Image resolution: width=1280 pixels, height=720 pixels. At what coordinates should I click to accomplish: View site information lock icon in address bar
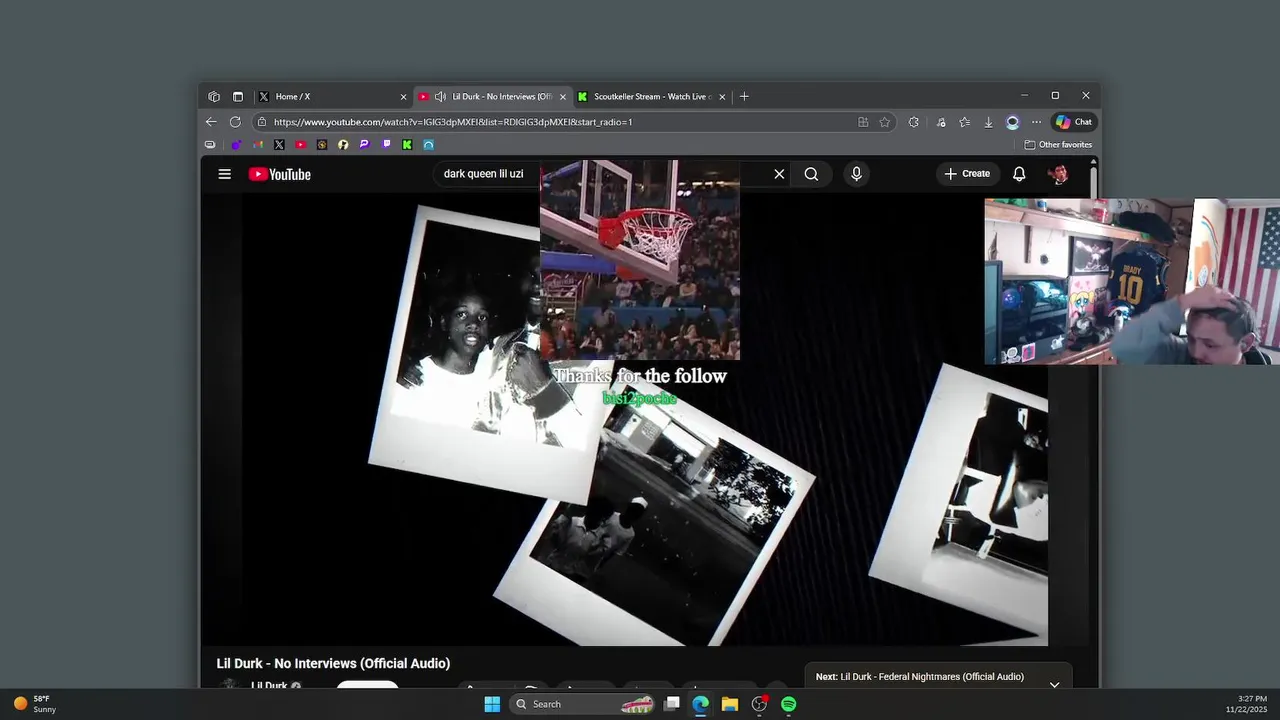261,122
